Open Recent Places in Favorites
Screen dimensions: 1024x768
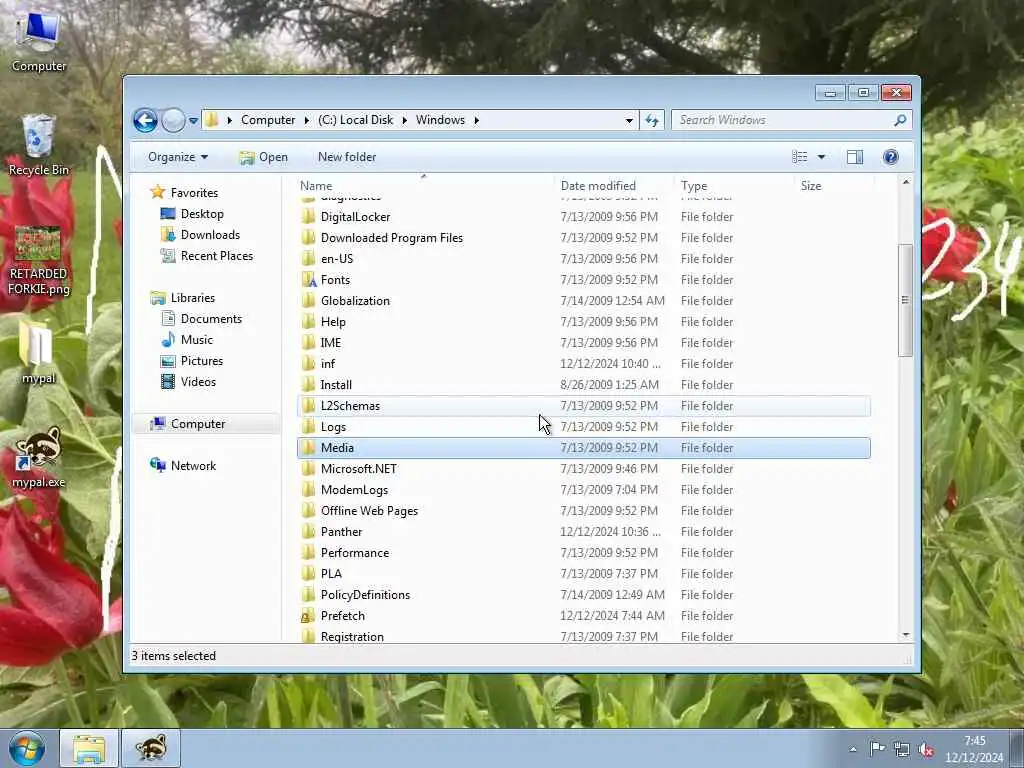[216, 255]
